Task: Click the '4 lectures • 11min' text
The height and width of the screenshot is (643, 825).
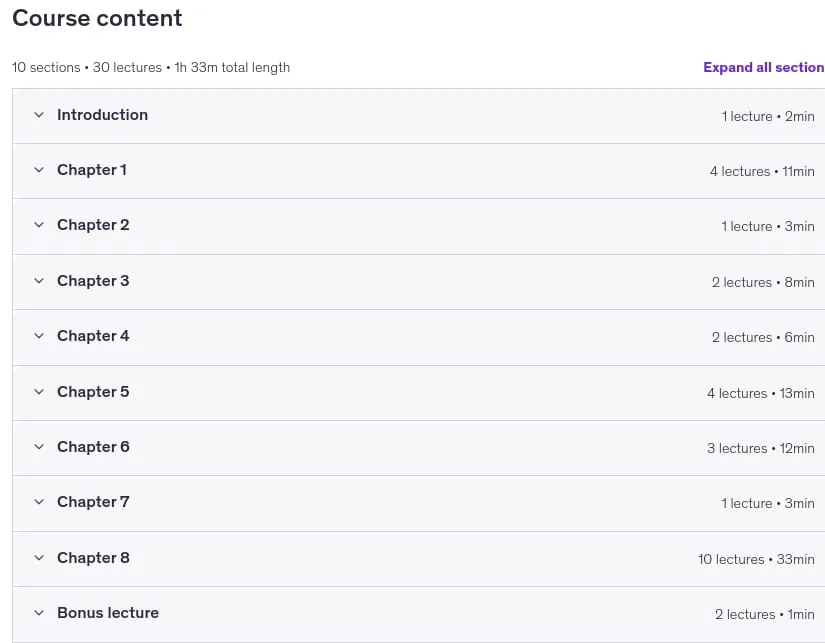Action: click(x=762, y=171)
